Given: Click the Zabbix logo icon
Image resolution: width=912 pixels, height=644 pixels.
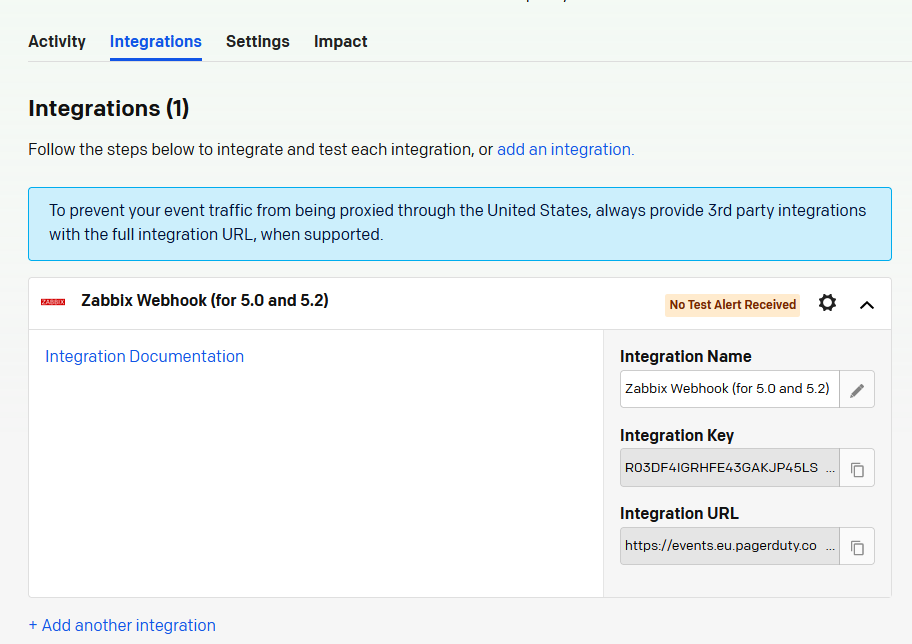Looking at the screenshot, I should [x=53, y=301].
